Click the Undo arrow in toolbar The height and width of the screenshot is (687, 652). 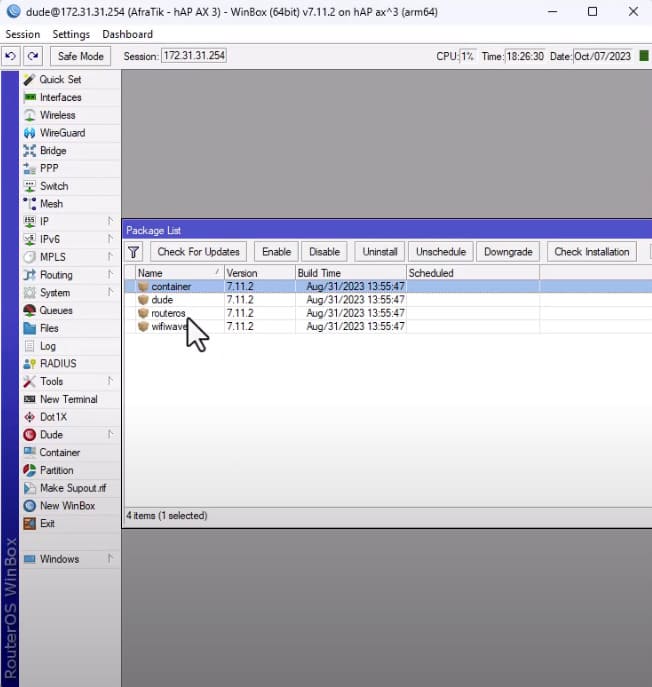click(x=11, y=56)
